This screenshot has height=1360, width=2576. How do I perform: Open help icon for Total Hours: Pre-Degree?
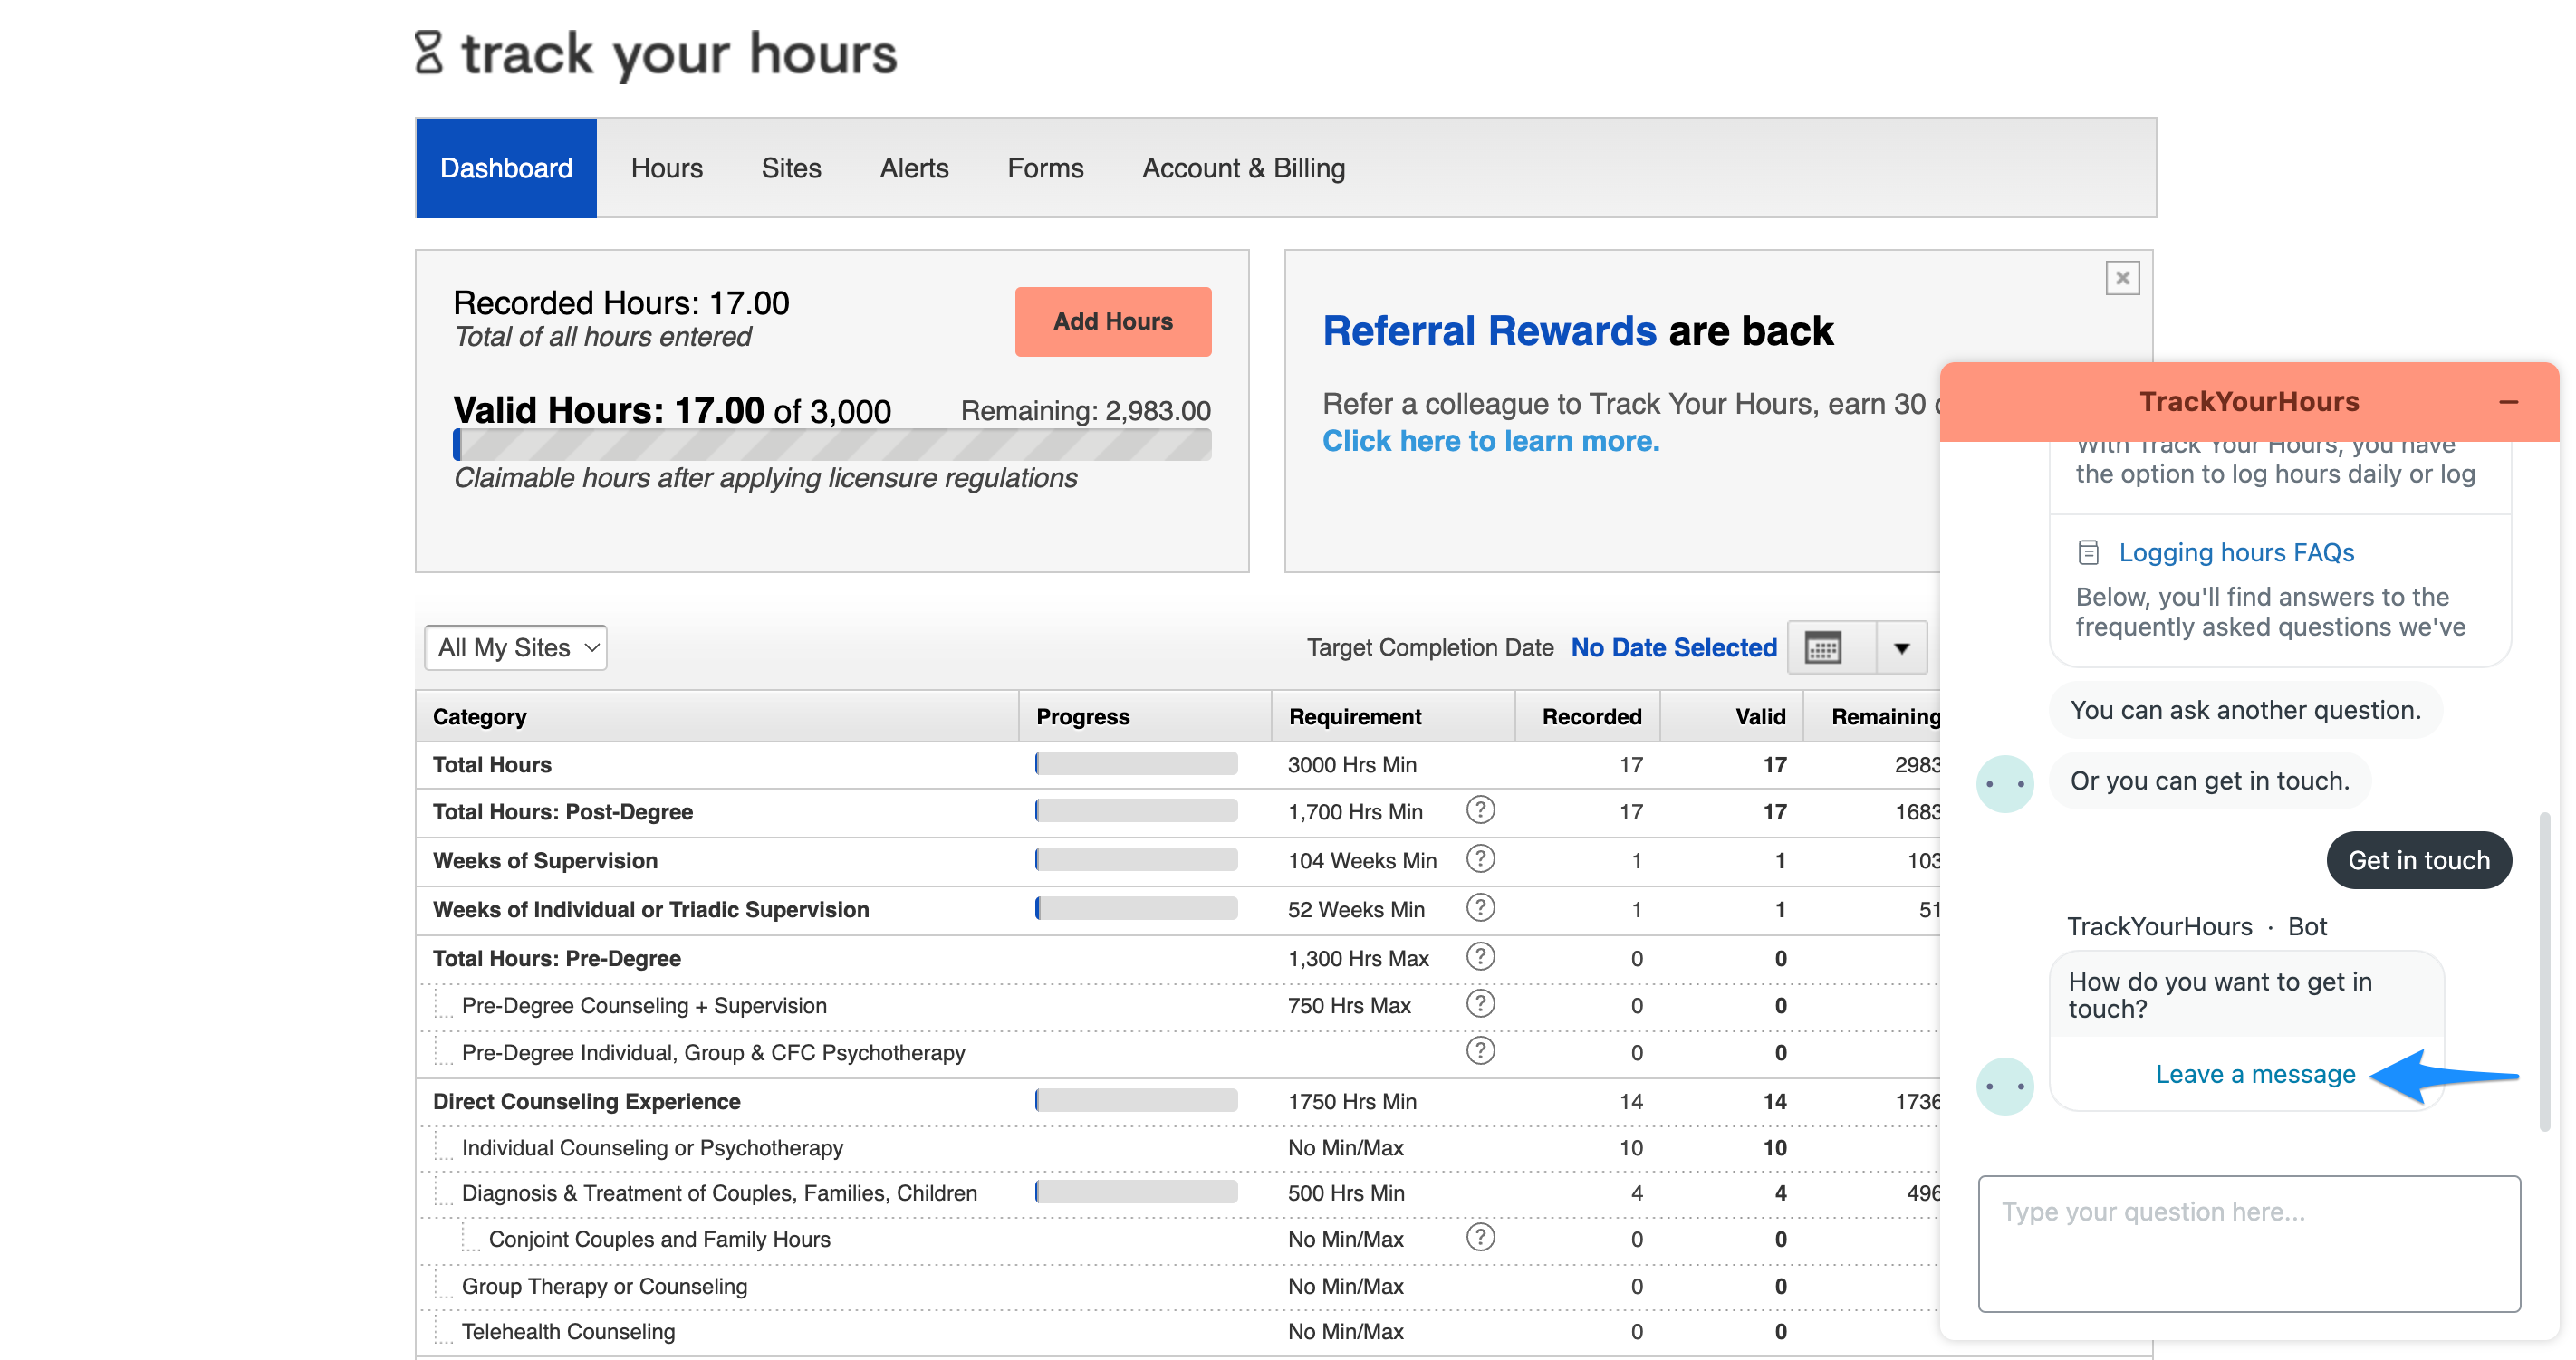tap(1480, 957)
